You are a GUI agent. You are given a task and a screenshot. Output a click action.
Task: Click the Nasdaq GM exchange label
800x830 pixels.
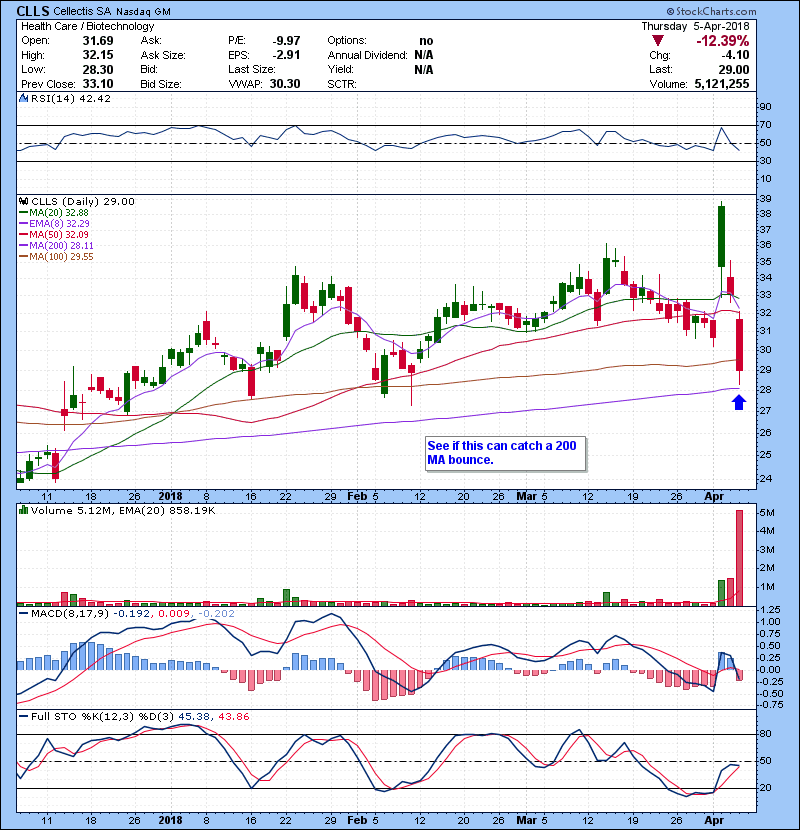point(143,12)
